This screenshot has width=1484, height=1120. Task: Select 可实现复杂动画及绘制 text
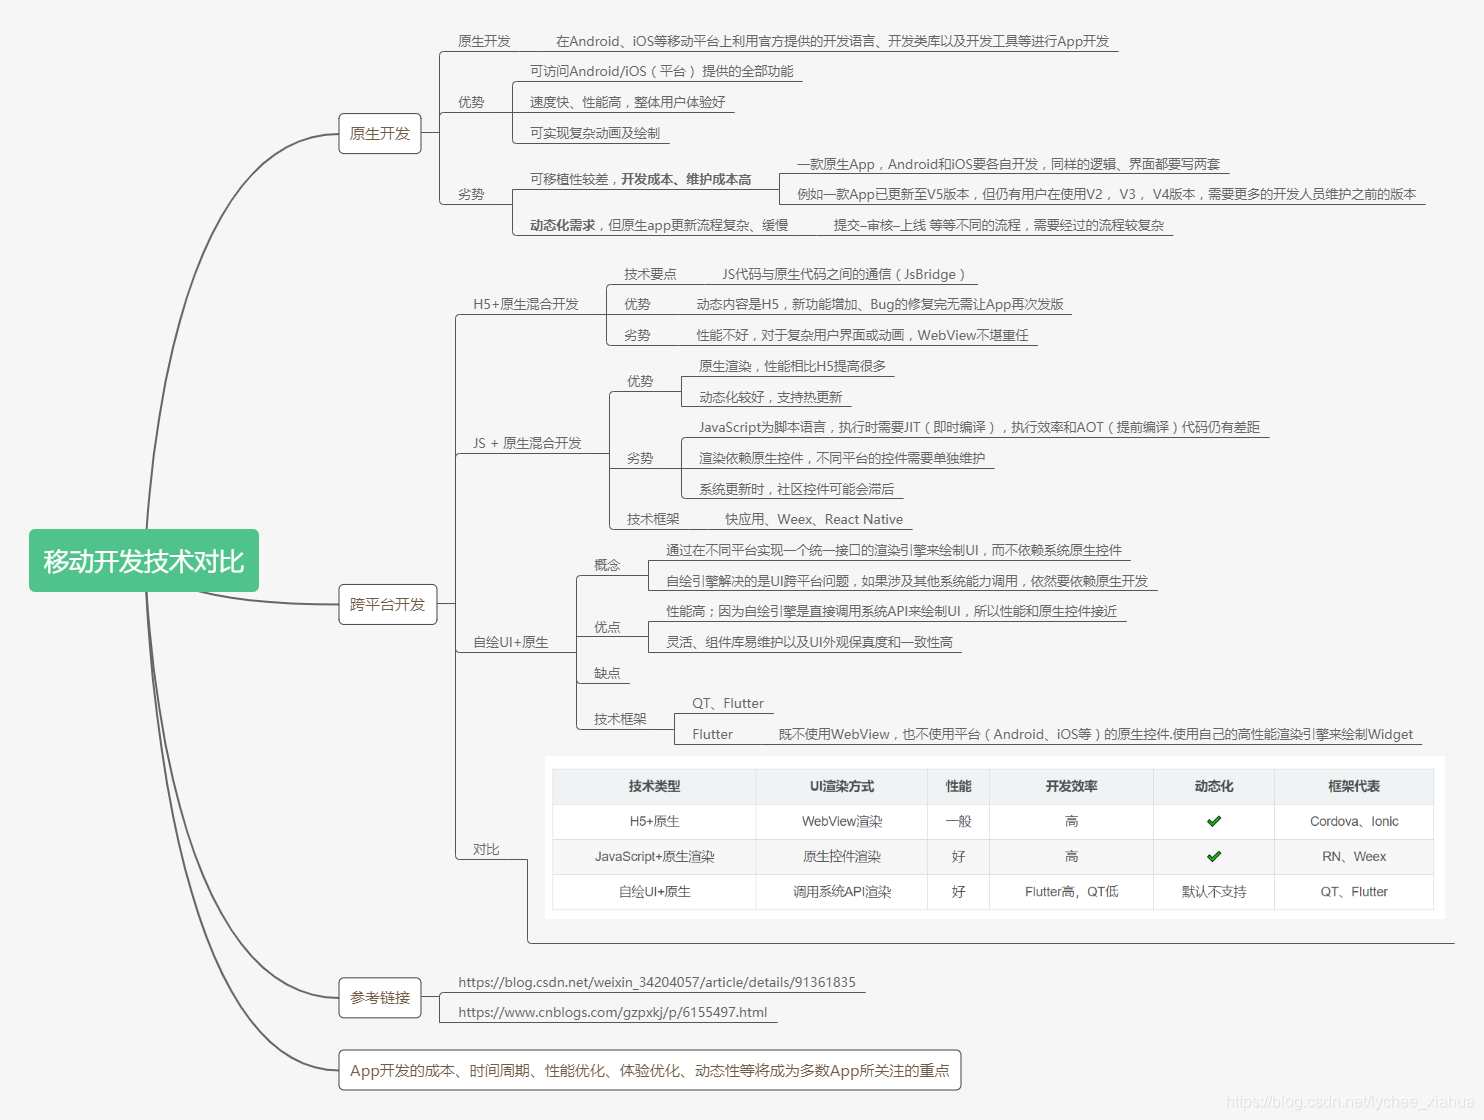595,133
